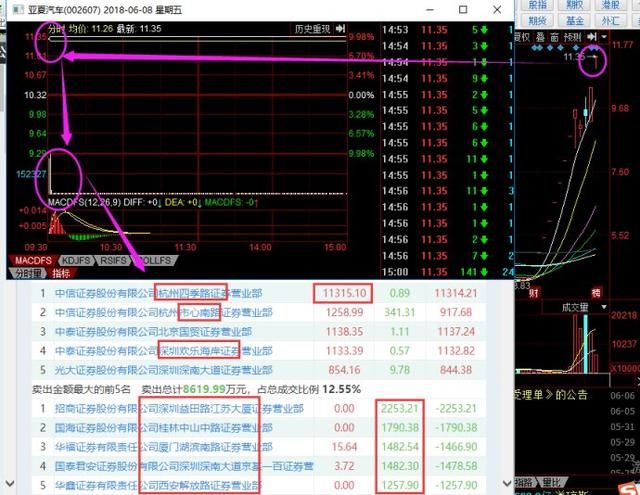Open 中泰证券 北京国贸证券营业部 link

(x=153, y=331)
